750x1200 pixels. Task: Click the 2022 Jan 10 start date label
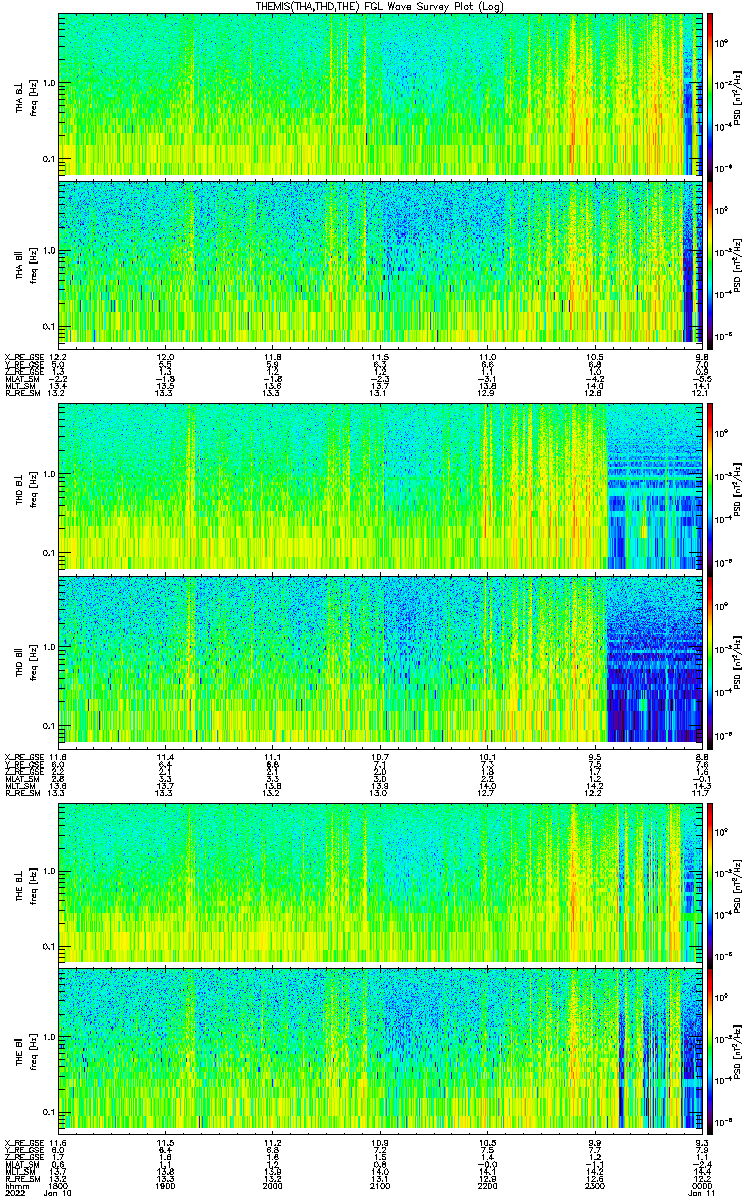36,1192
